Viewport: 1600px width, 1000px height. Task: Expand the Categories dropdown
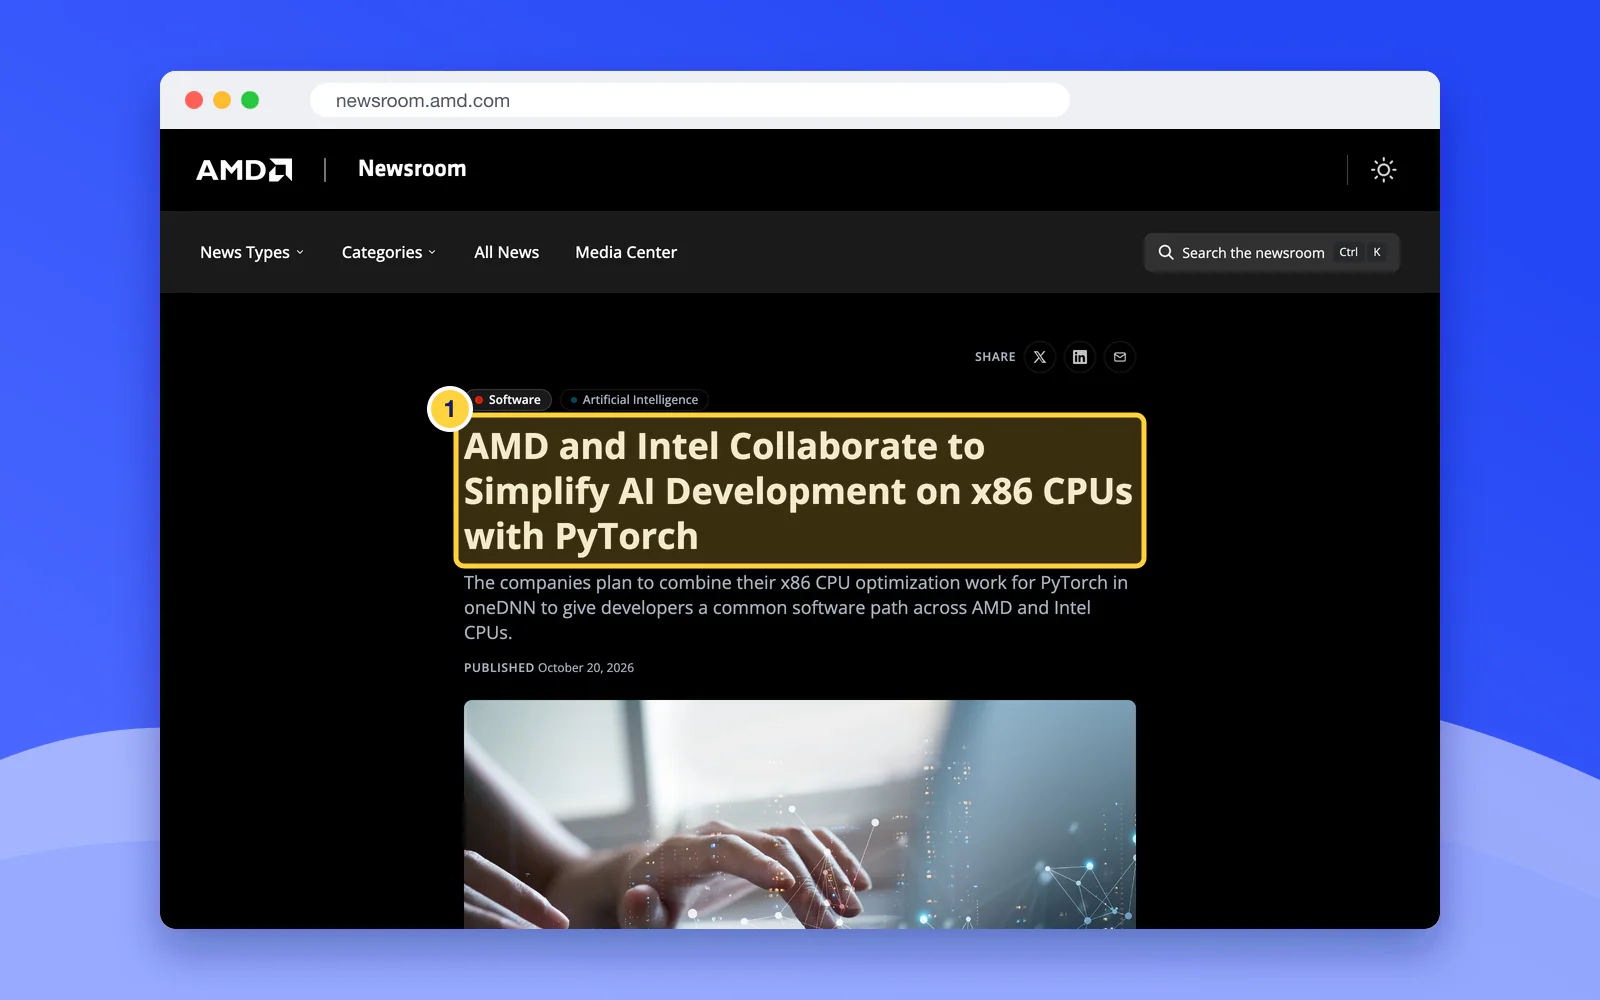[x=389, y=252]
